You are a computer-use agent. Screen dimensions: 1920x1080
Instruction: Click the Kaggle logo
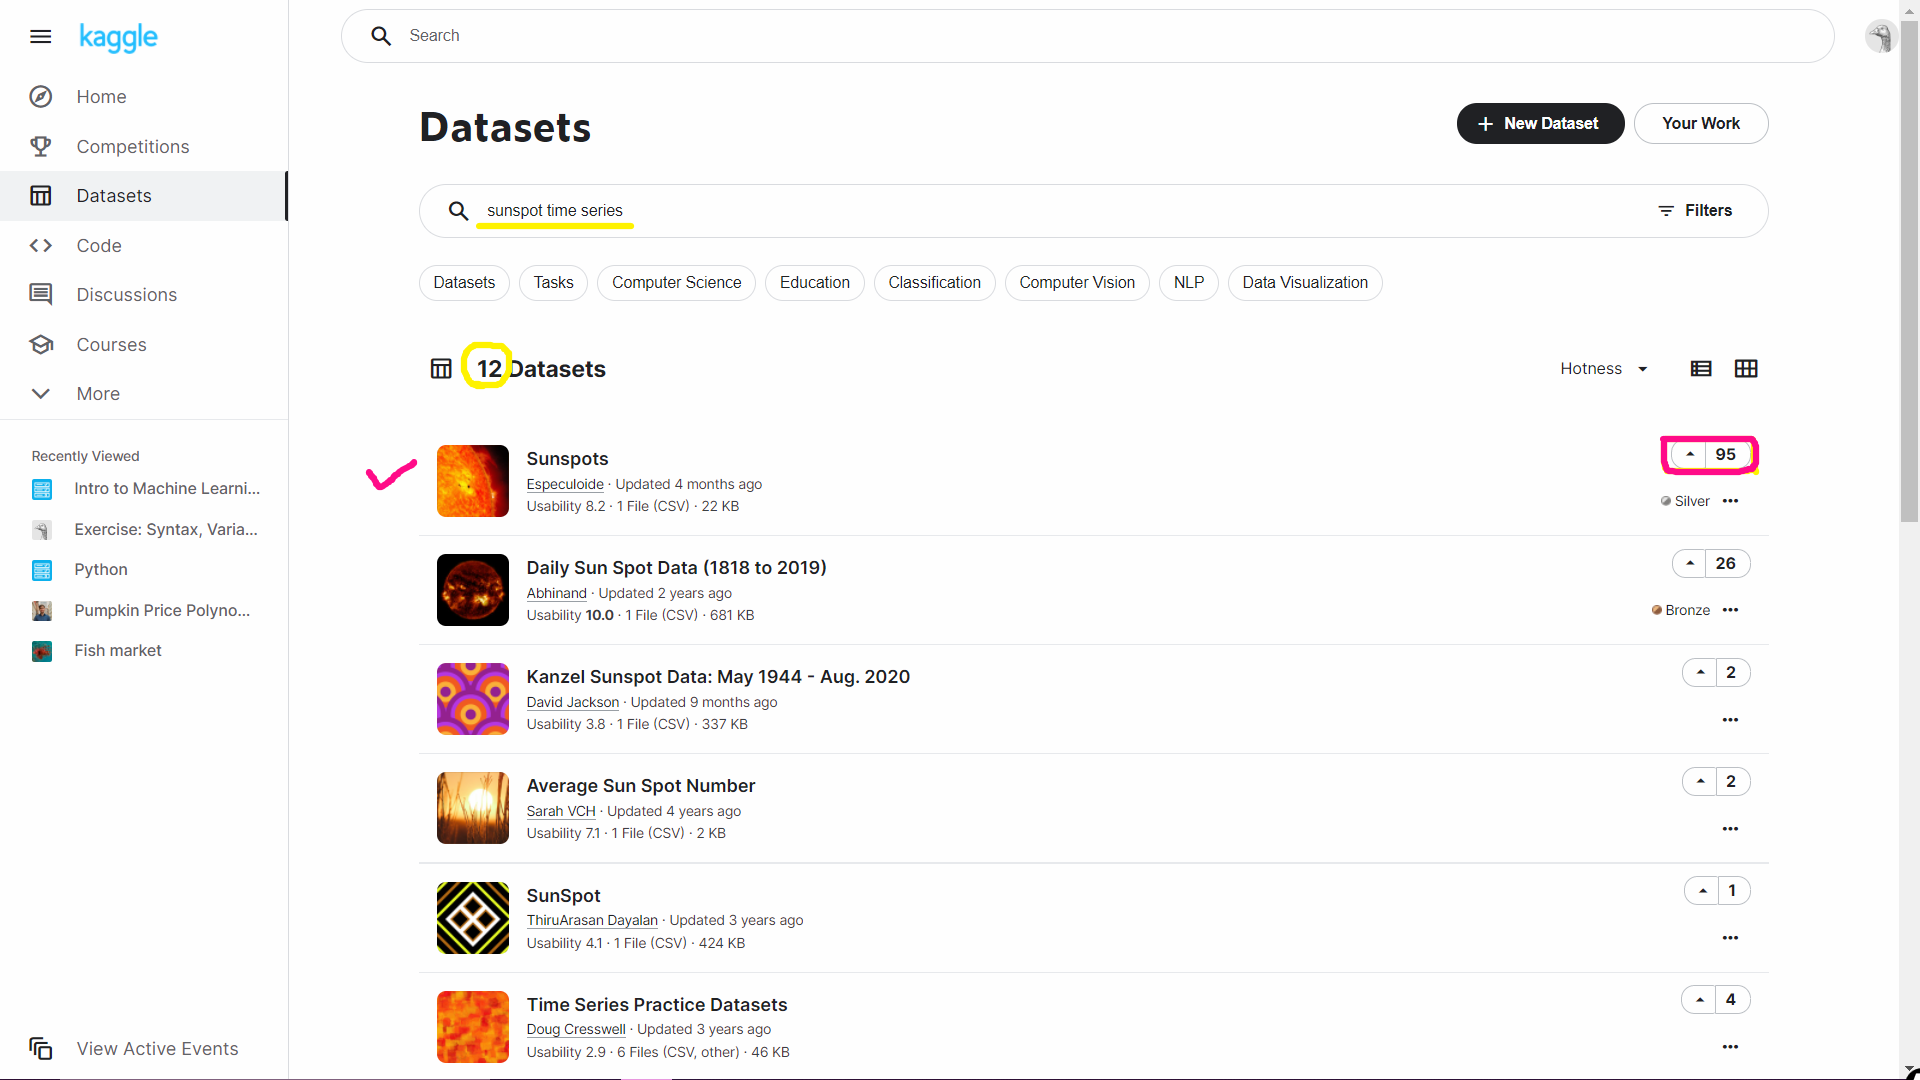[x=118, y=37]
